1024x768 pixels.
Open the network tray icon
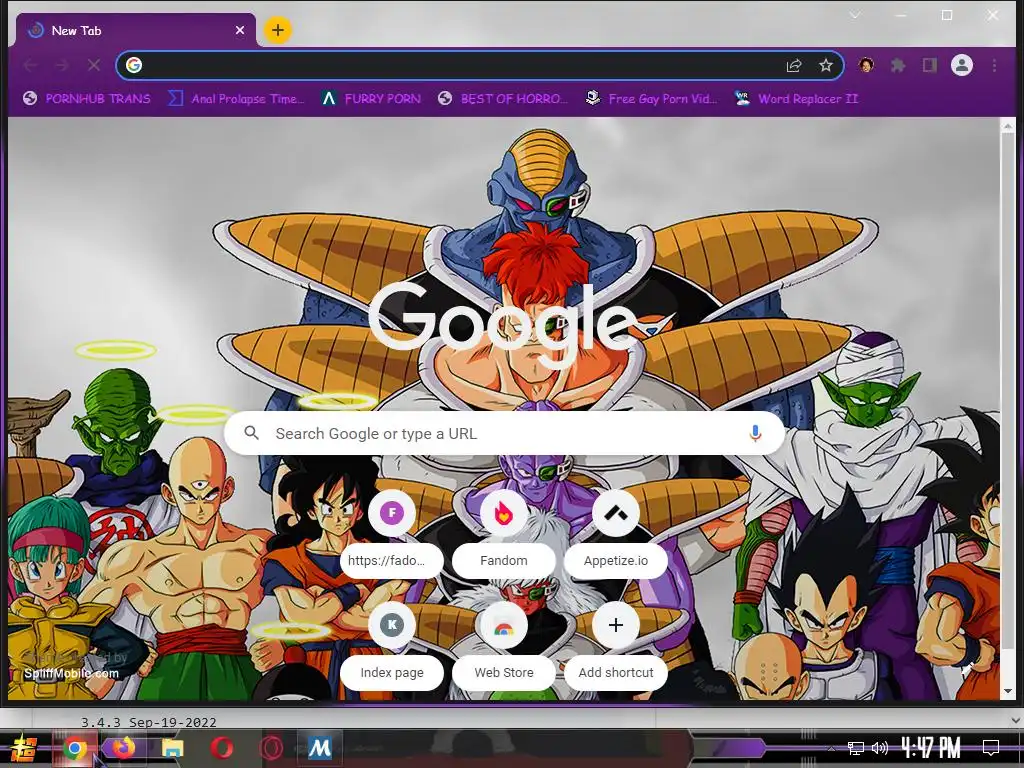856,748
